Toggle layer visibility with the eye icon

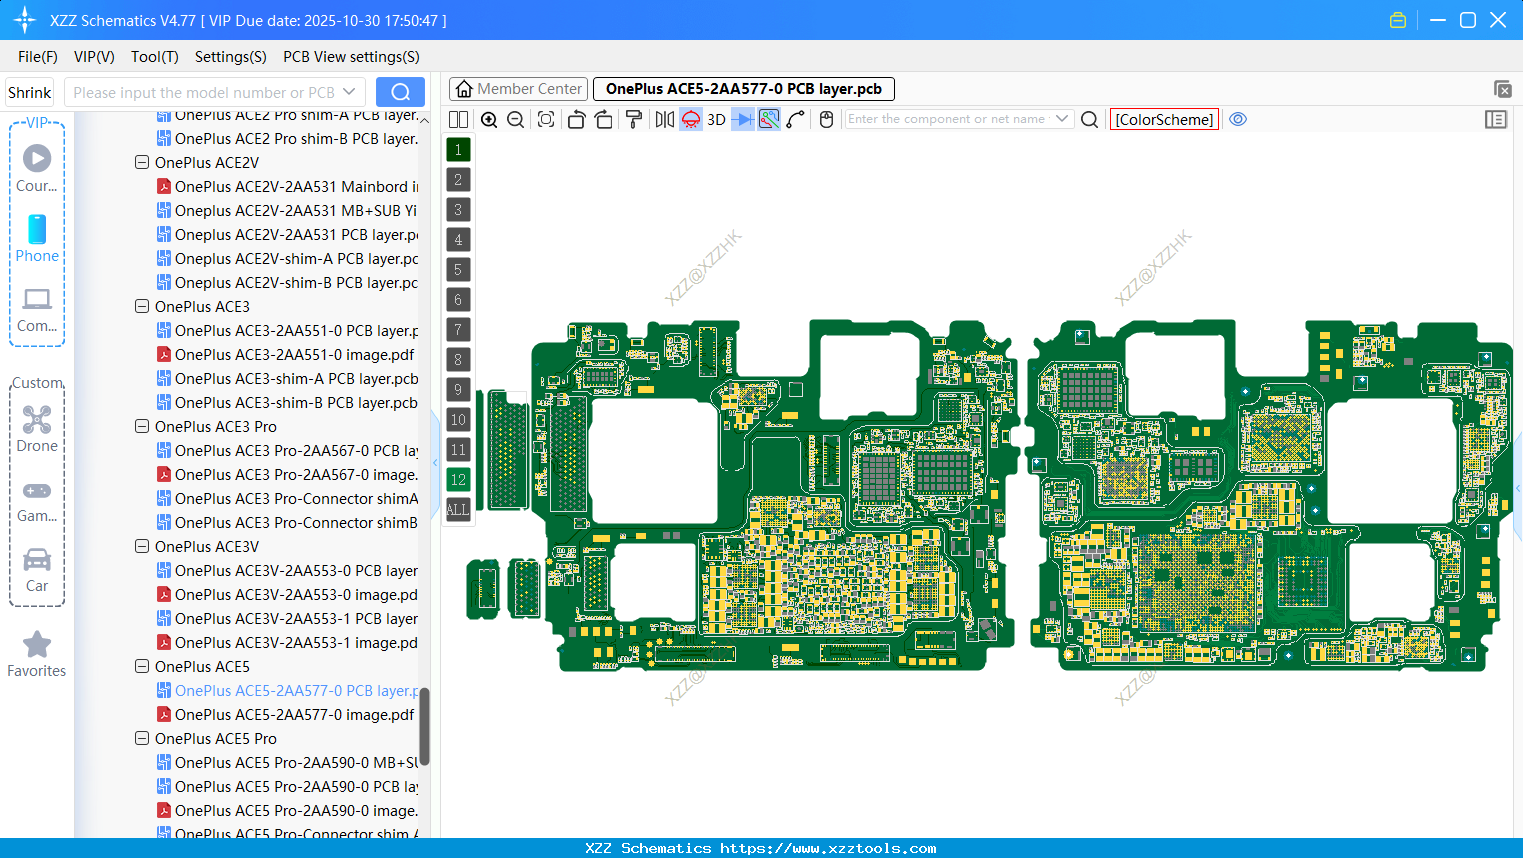1238,119
